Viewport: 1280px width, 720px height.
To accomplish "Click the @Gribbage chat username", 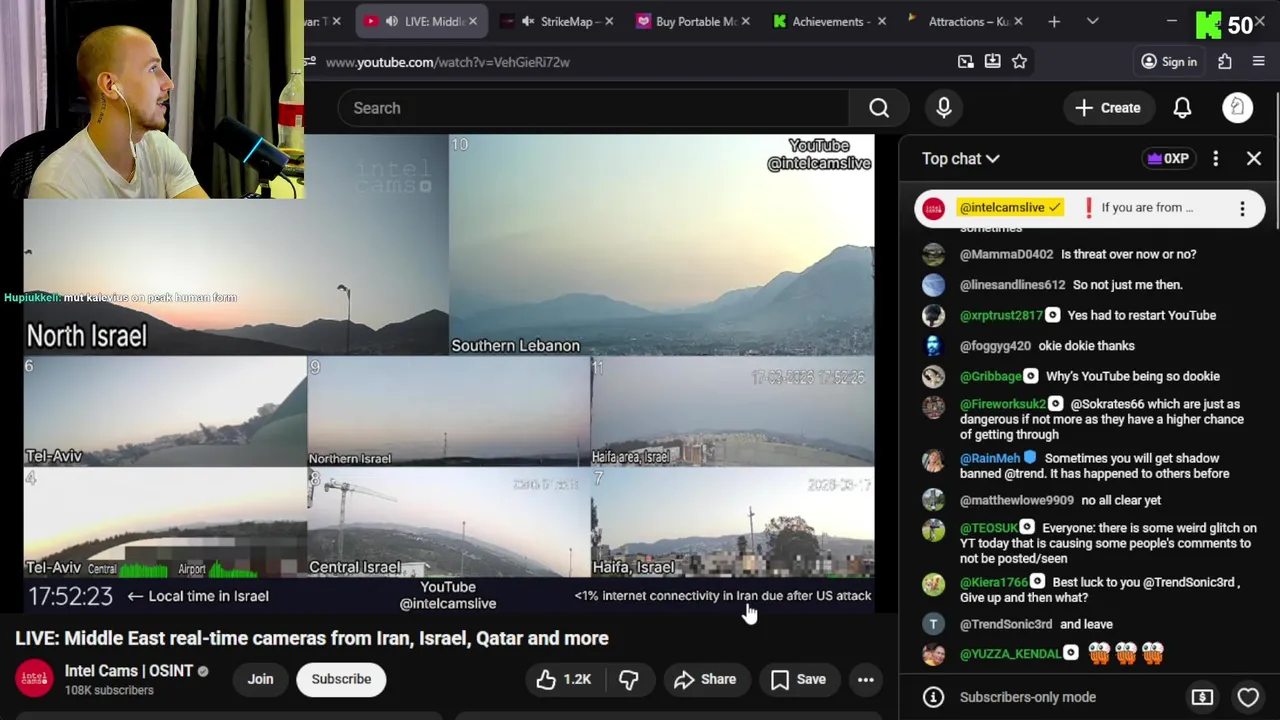I will [x=991, y=376].
